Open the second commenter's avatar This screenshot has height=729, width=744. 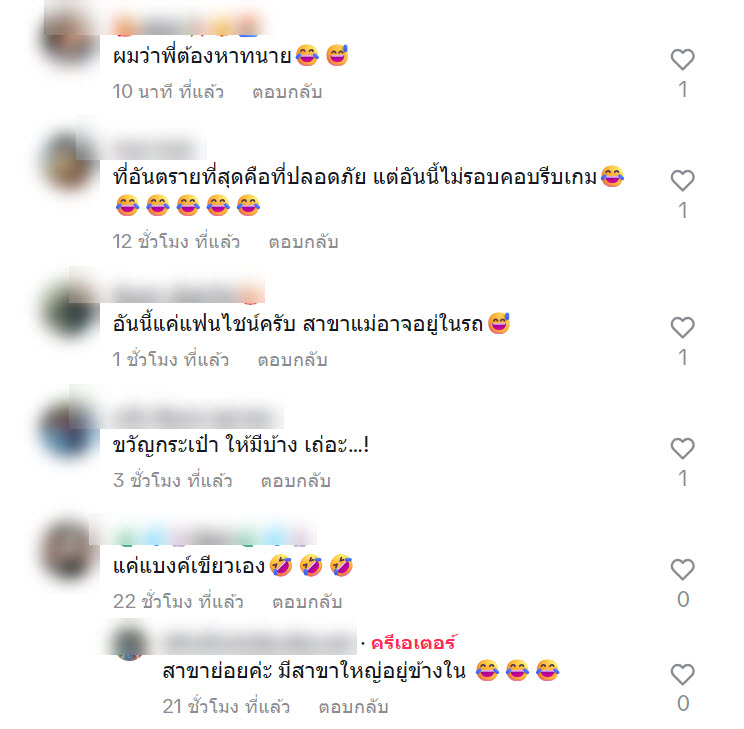[x=69, y=161]
